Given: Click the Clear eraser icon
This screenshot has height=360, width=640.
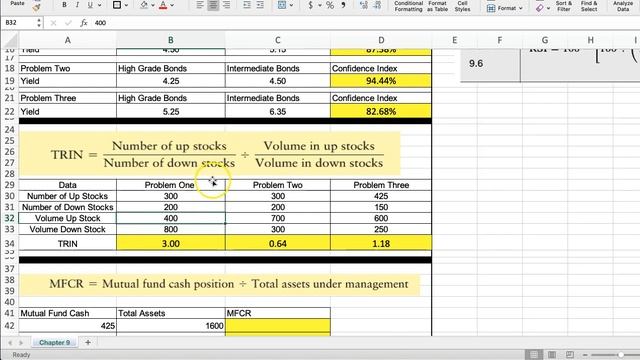Looking at the screenshot, I should point(540,8).
